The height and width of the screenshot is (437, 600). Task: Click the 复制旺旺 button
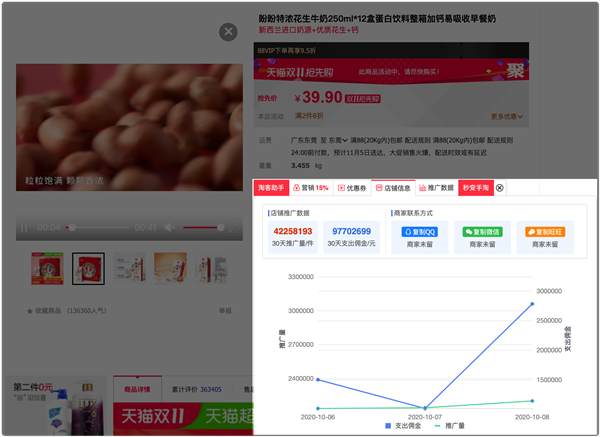[545, 231]
